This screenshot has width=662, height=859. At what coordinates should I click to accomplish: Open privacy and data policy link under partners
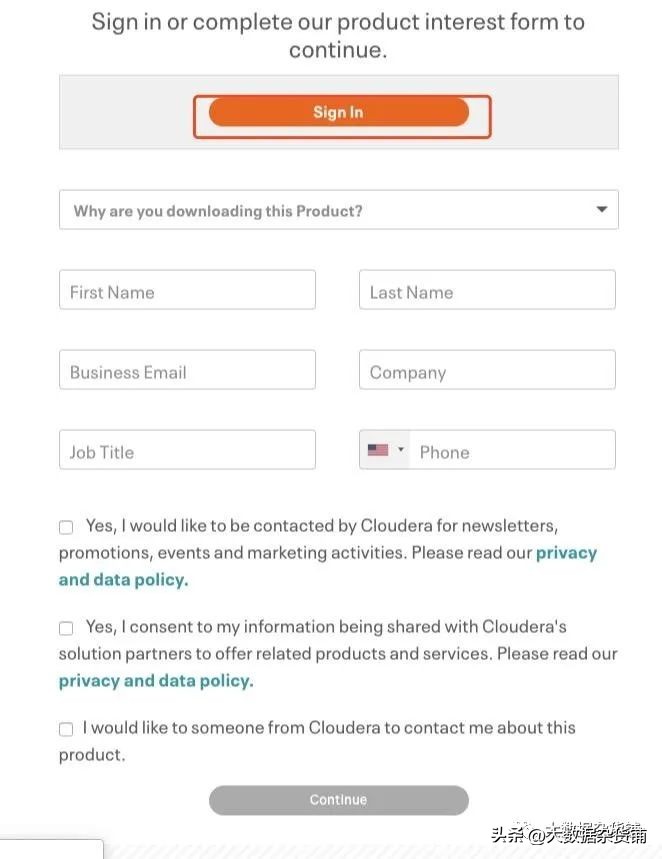pyautogui.click(x=156, y=681)
